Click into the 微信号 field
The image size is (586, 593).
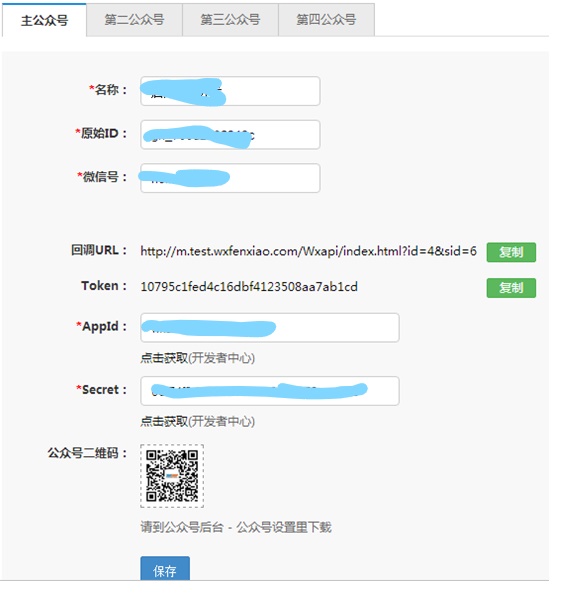point(230,178)
